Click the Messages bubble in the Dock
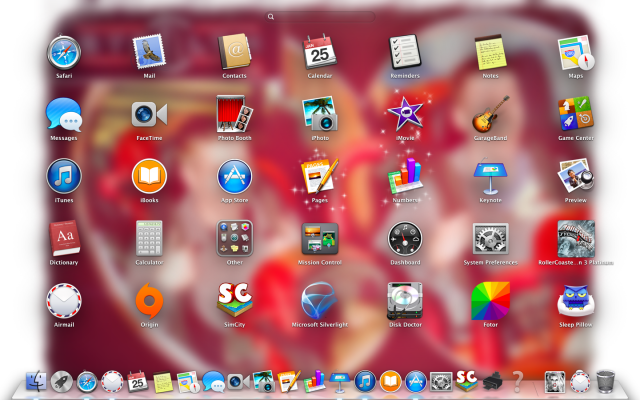This screenshot has height=400, width=640. tap(213, 382)
